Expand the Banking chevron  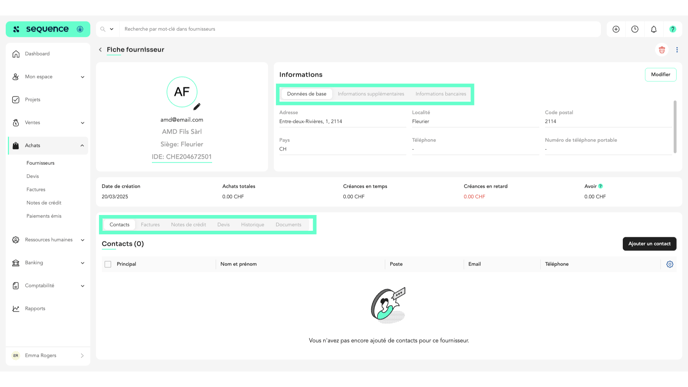coord(82,263)
